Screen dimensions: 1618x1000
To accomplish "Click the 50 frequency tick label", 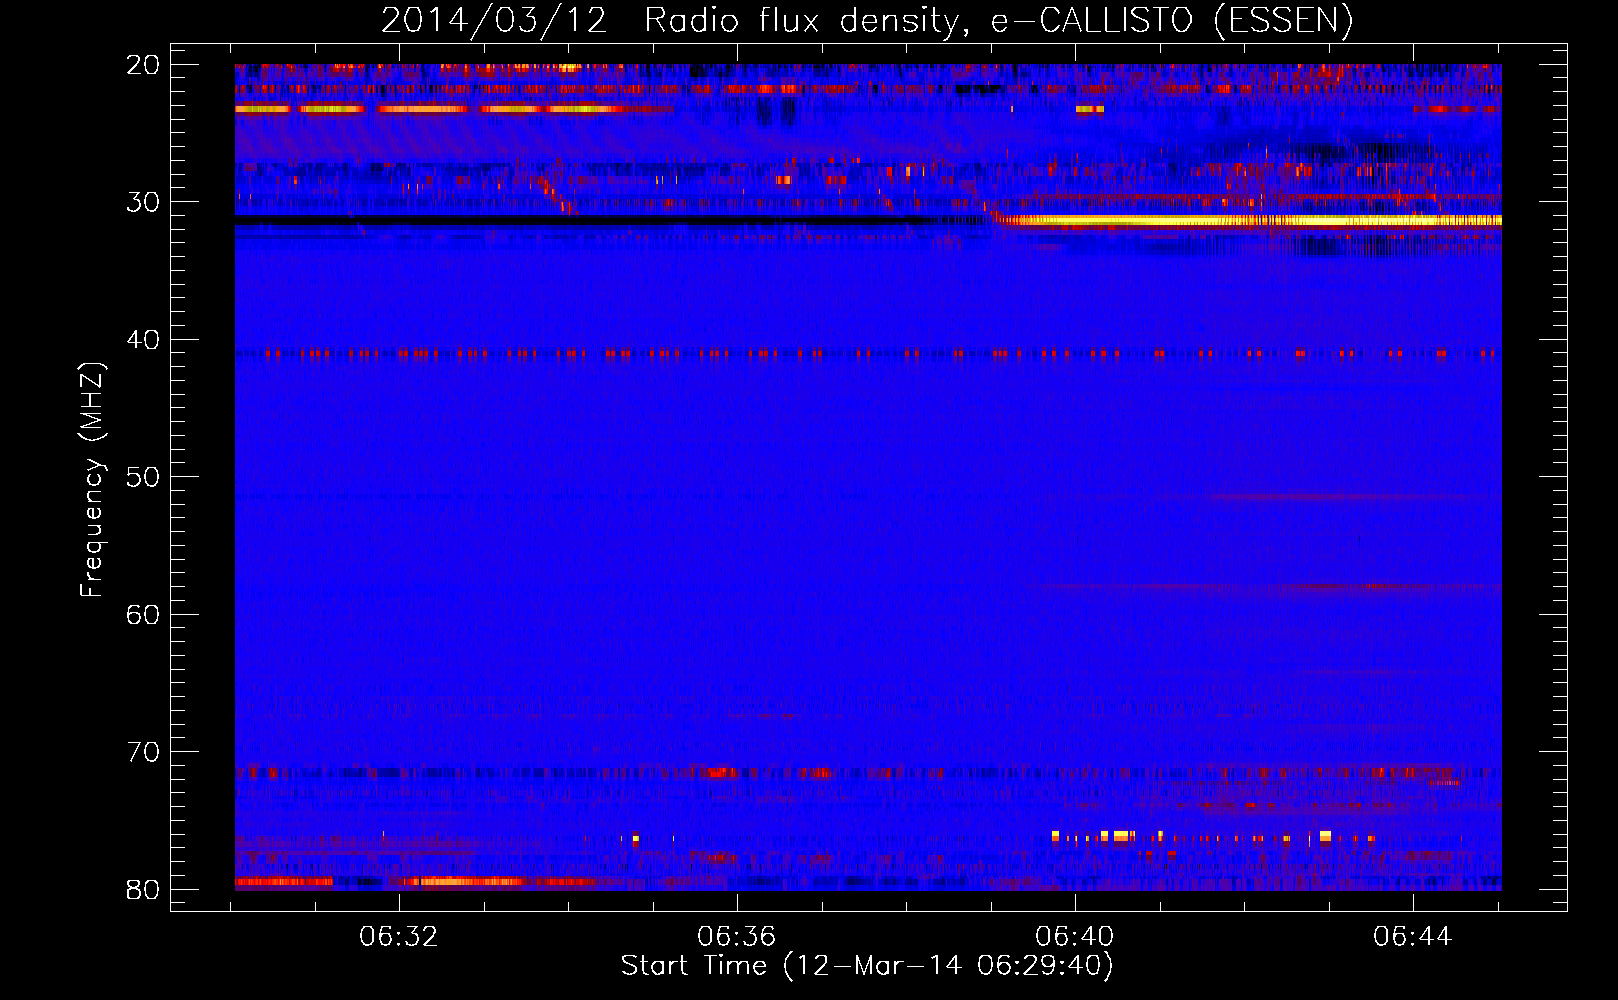I will [143, 477].
